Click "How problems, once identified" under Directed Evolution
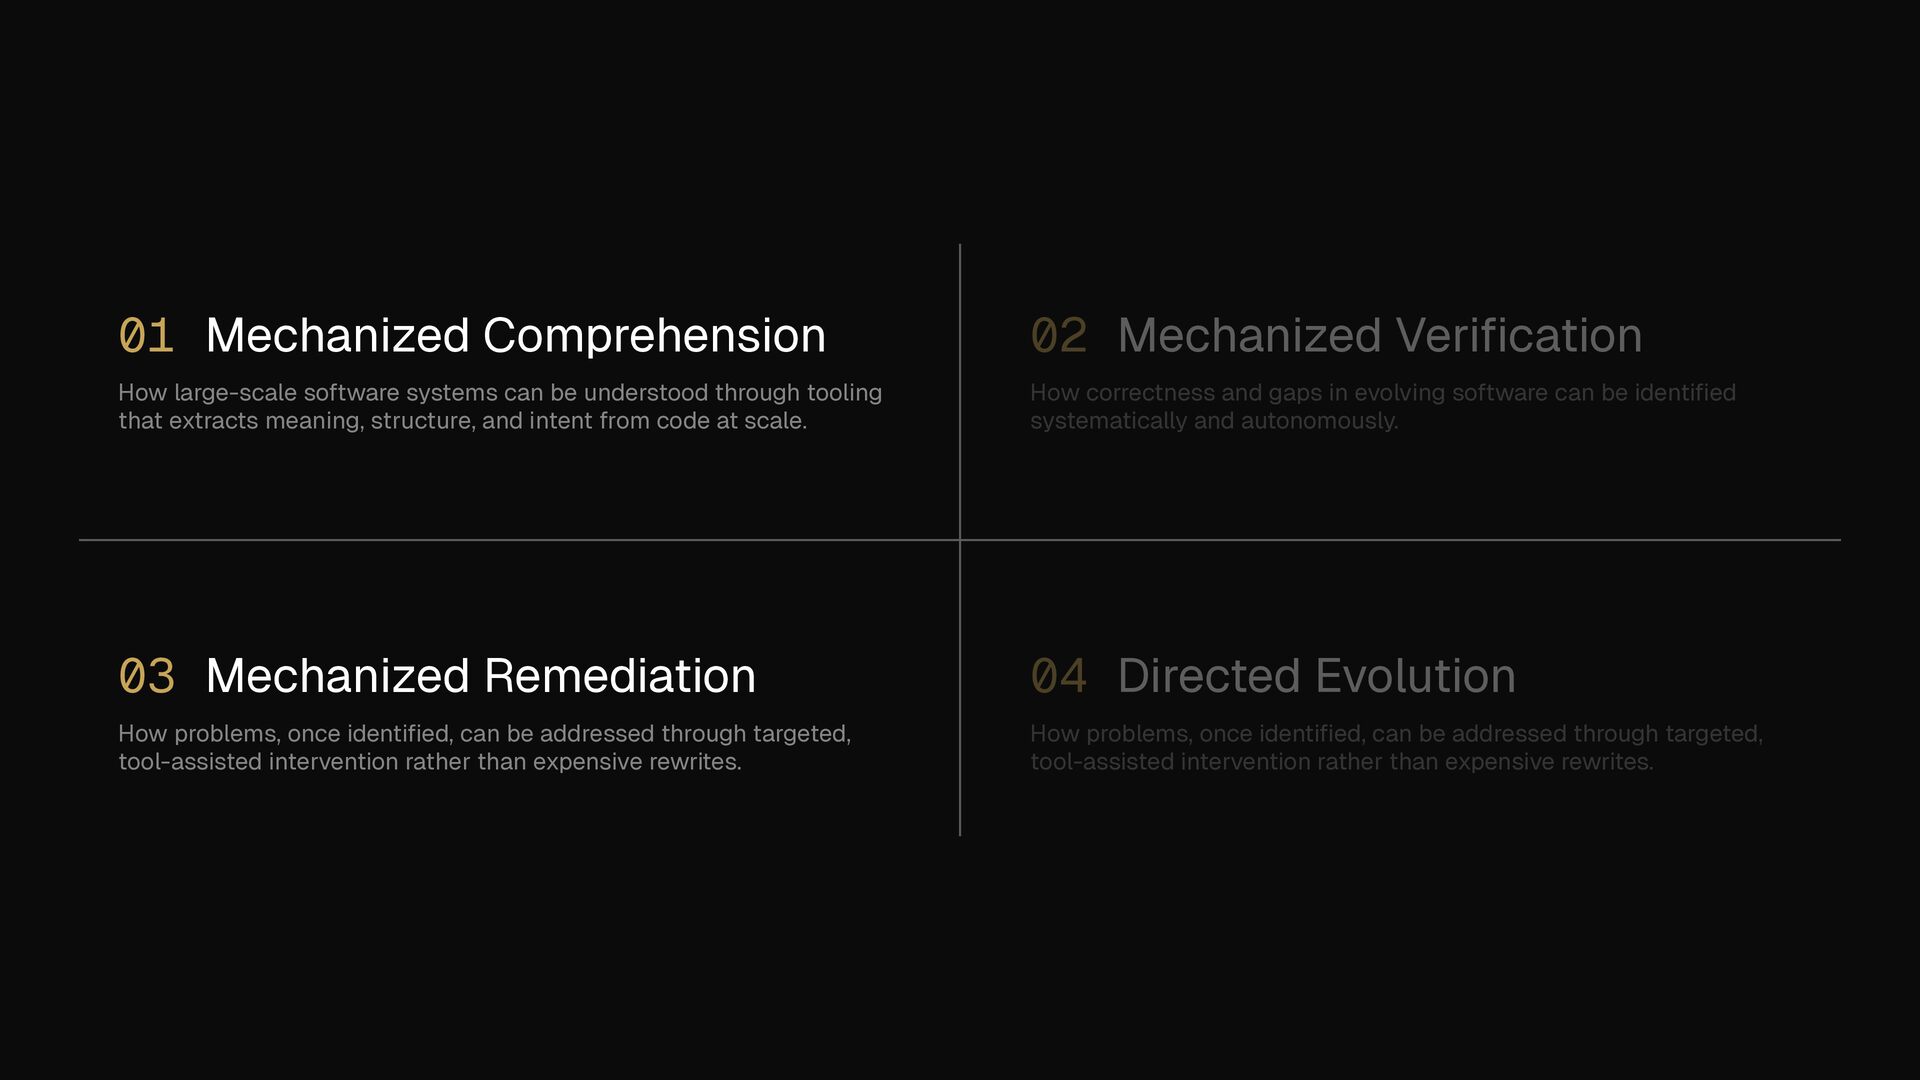This screenshot has width=1920, height=1080. (1396, 734)
